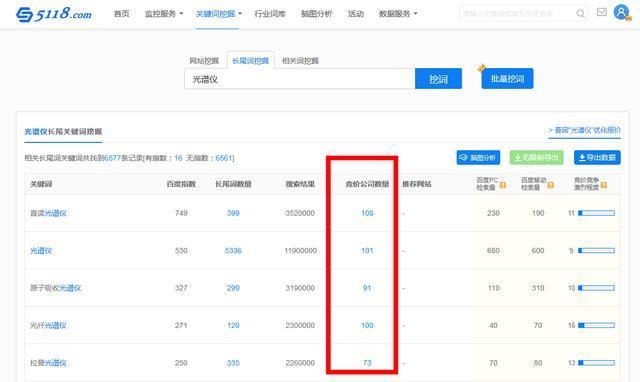The height and width of the screenshot is (382, 640).
Task: Click the 批量挖词 button
Action: tap(507, 79)
